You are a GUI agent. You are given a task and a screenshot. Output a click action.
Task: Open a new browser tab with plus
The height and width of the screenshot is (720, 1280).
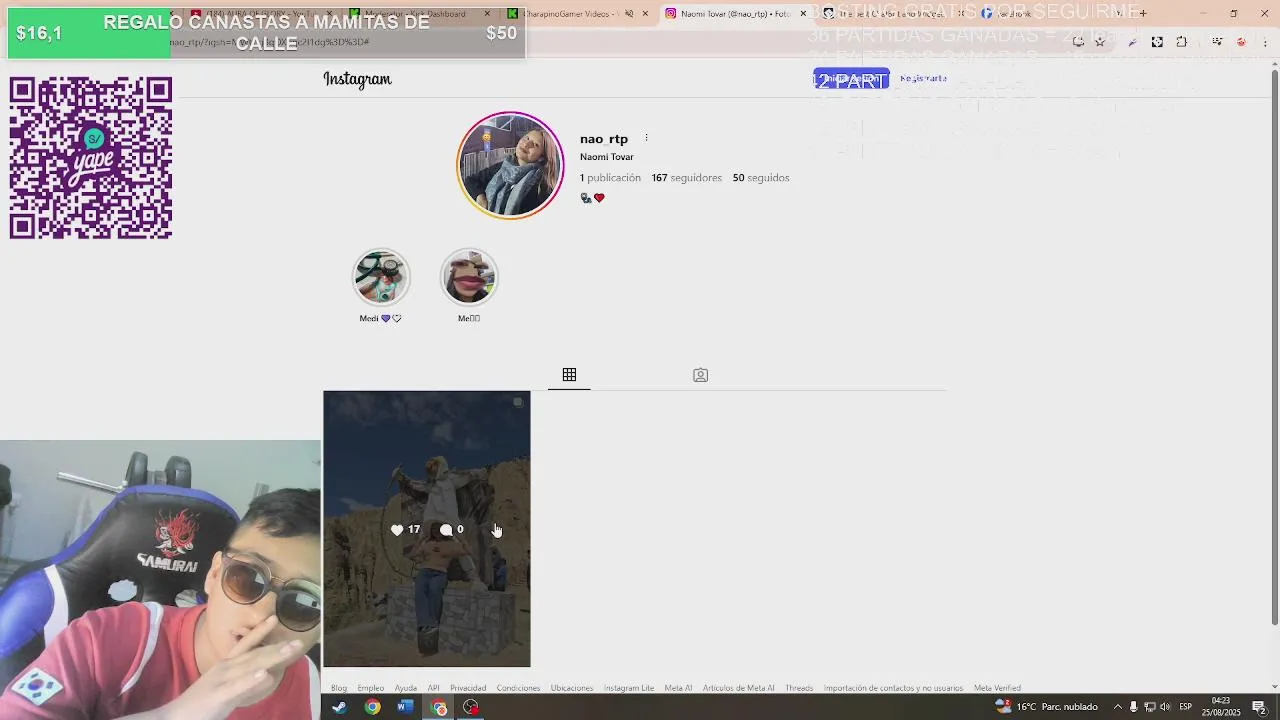point(1142,14)
